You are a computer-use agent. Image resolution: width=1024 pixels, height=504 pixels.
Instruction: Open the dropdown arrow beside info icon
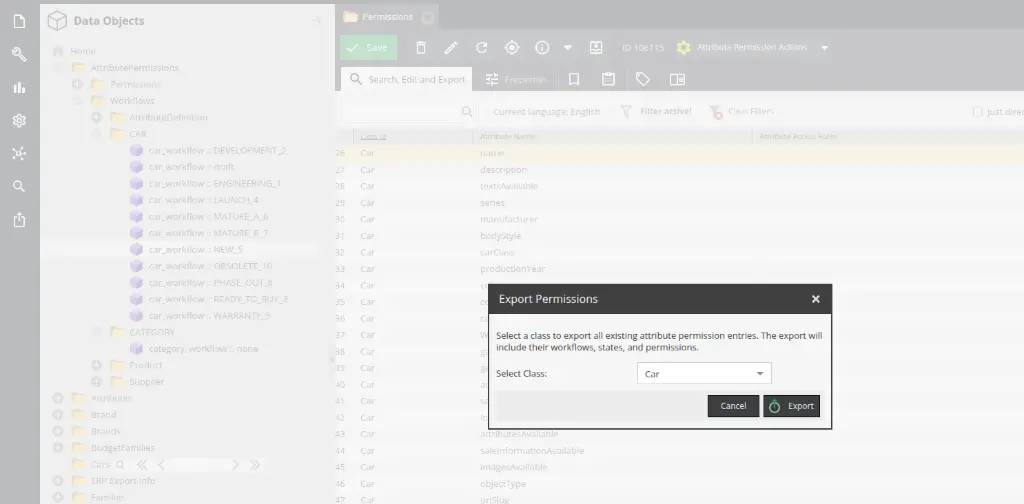(x=568, y=48)
